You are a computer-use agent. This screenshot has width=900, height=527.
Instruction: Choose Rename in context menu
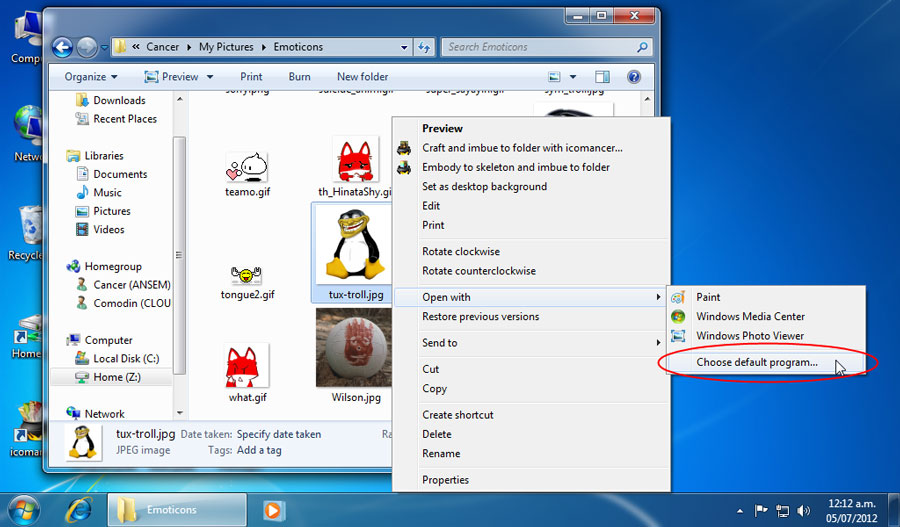click(x=441, y=454)
